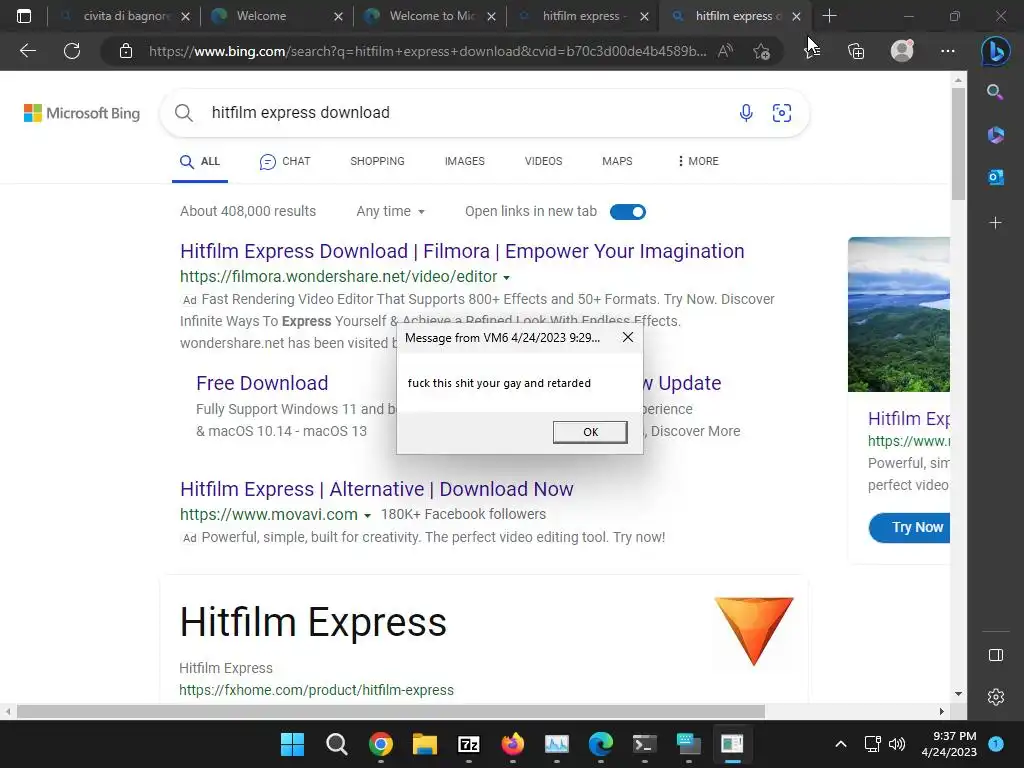This screenshot has height=768, width=1024.
Task: Open the clock and date panel
Action: click(949, 744)
